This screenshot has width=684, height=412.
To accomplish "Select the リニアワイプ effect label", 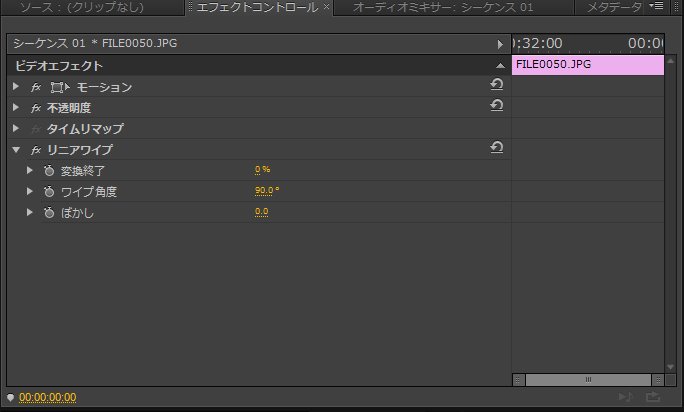I will [80, 150].
